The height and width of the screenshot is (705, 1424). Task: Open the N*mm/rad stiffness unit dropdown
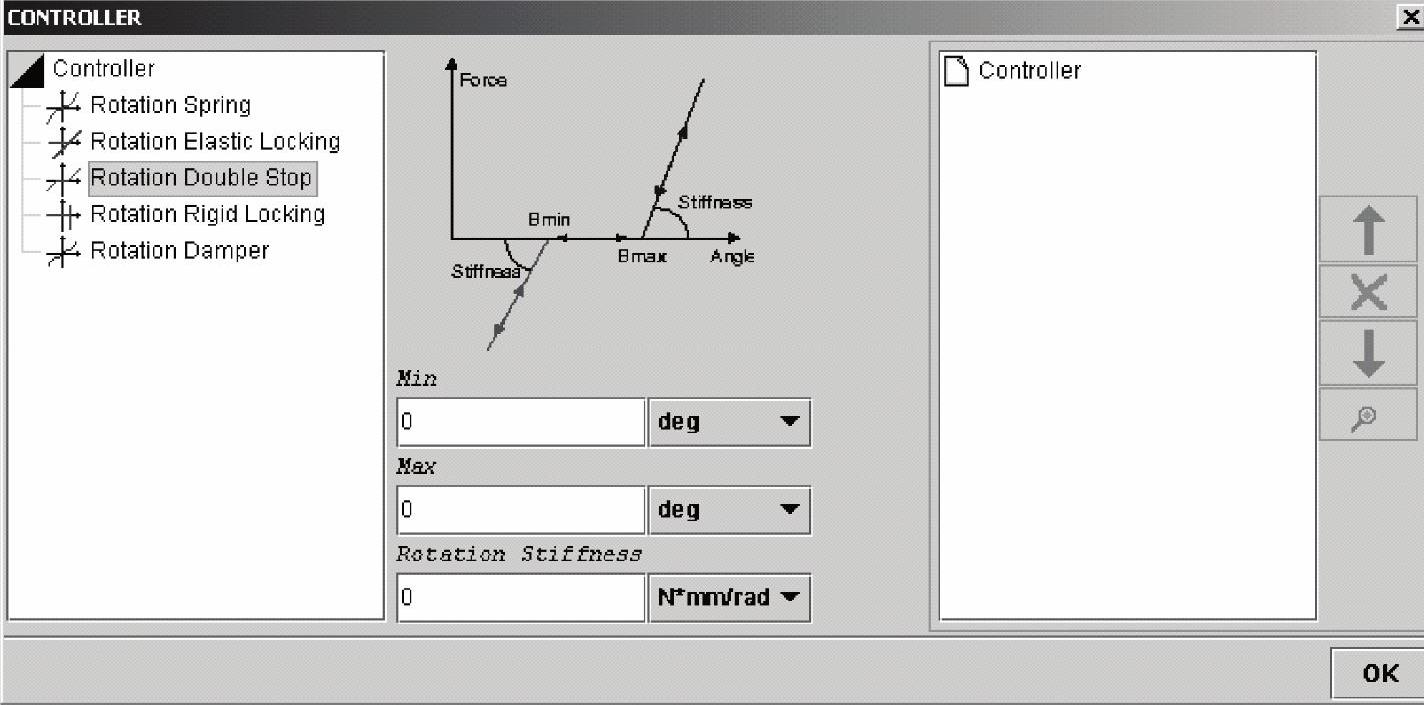(x=729, y=598)
